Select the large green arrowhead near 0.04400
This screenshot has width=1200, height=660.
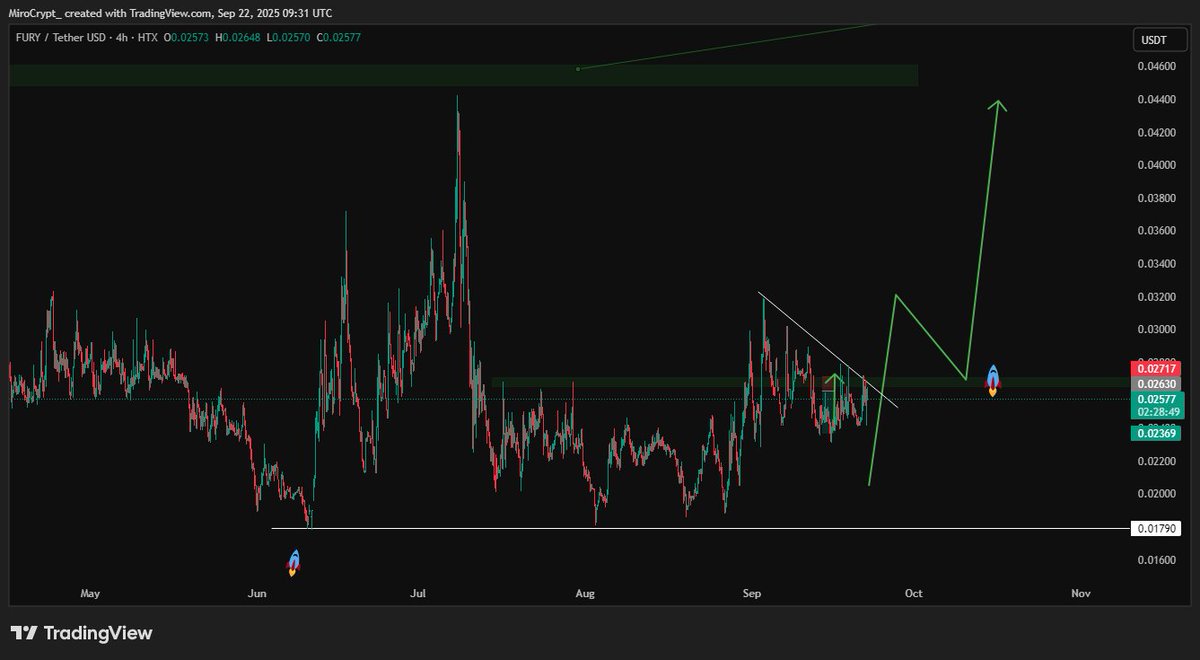[x=997, y=106]
